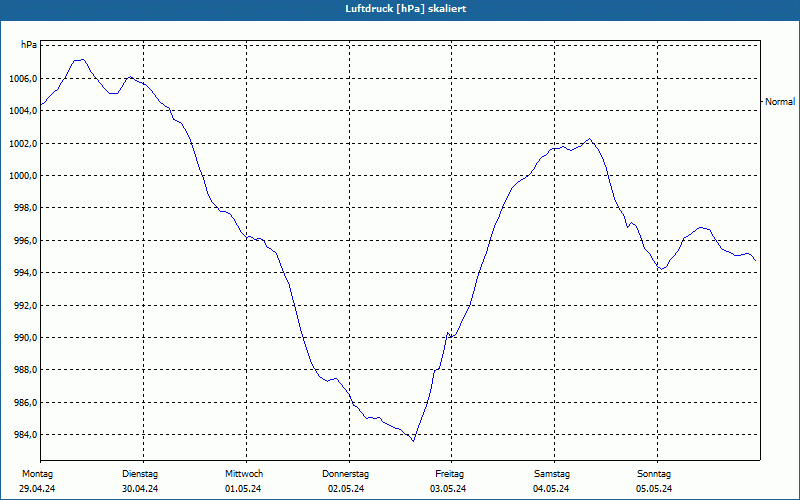Select the 'Sonntag' day label
The height and width of the screenshot is (500, 800).
point(654,473)
